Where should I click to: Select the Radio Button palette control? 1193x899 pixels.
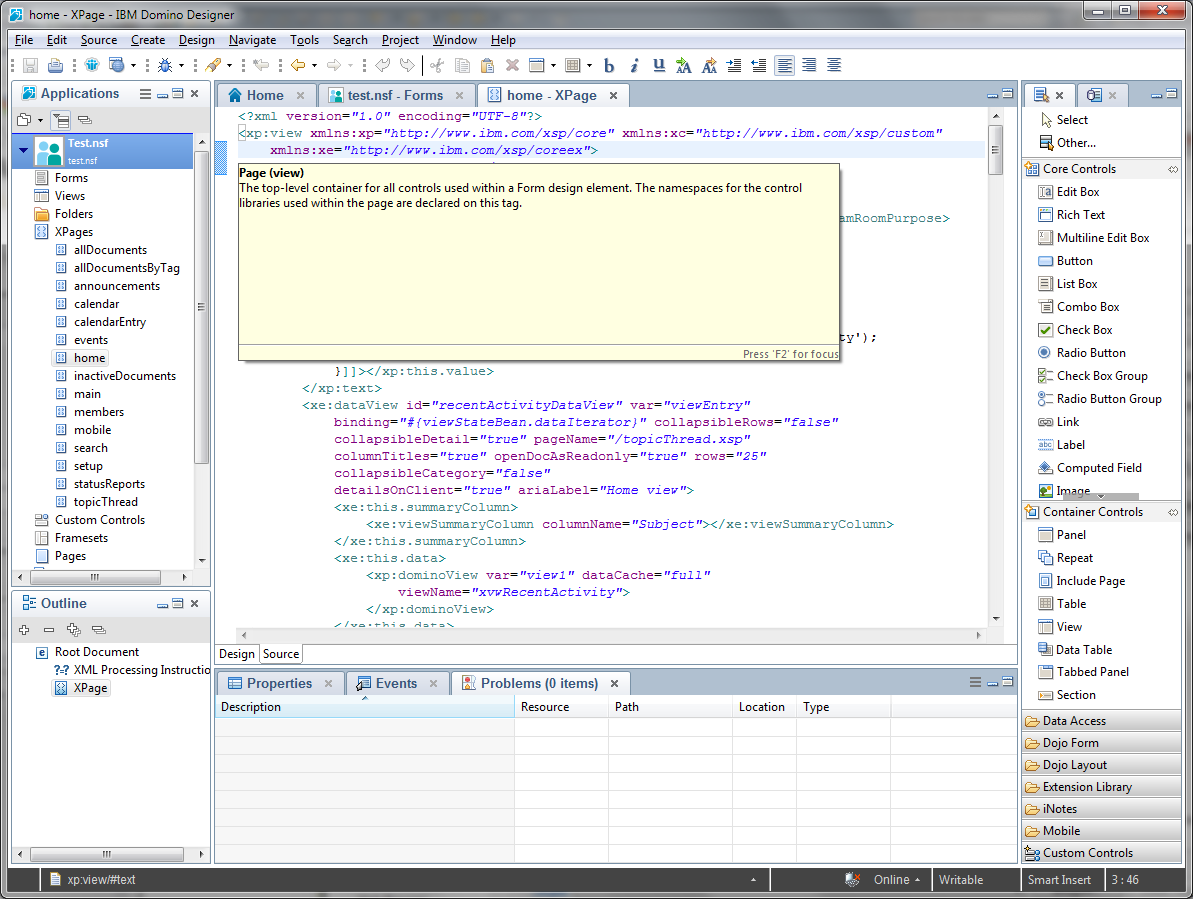coord(1090,353)
